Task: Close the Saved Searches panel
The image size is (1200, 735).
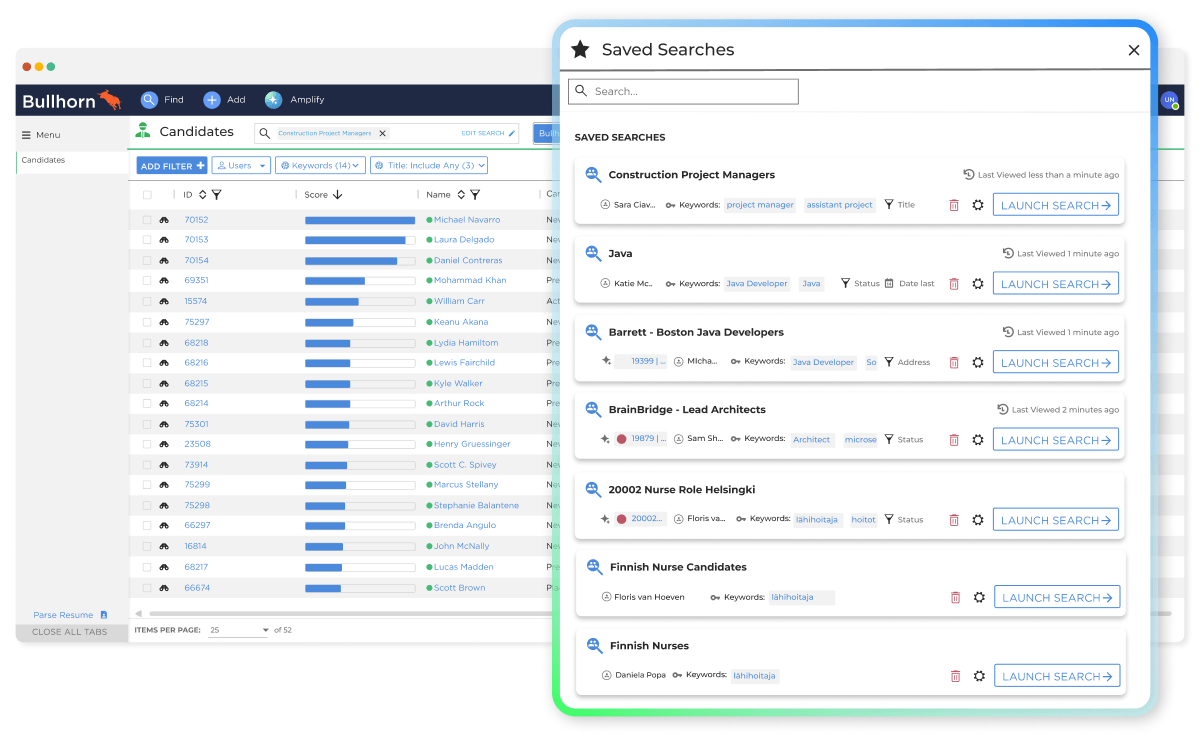Action: point(1133,50)
